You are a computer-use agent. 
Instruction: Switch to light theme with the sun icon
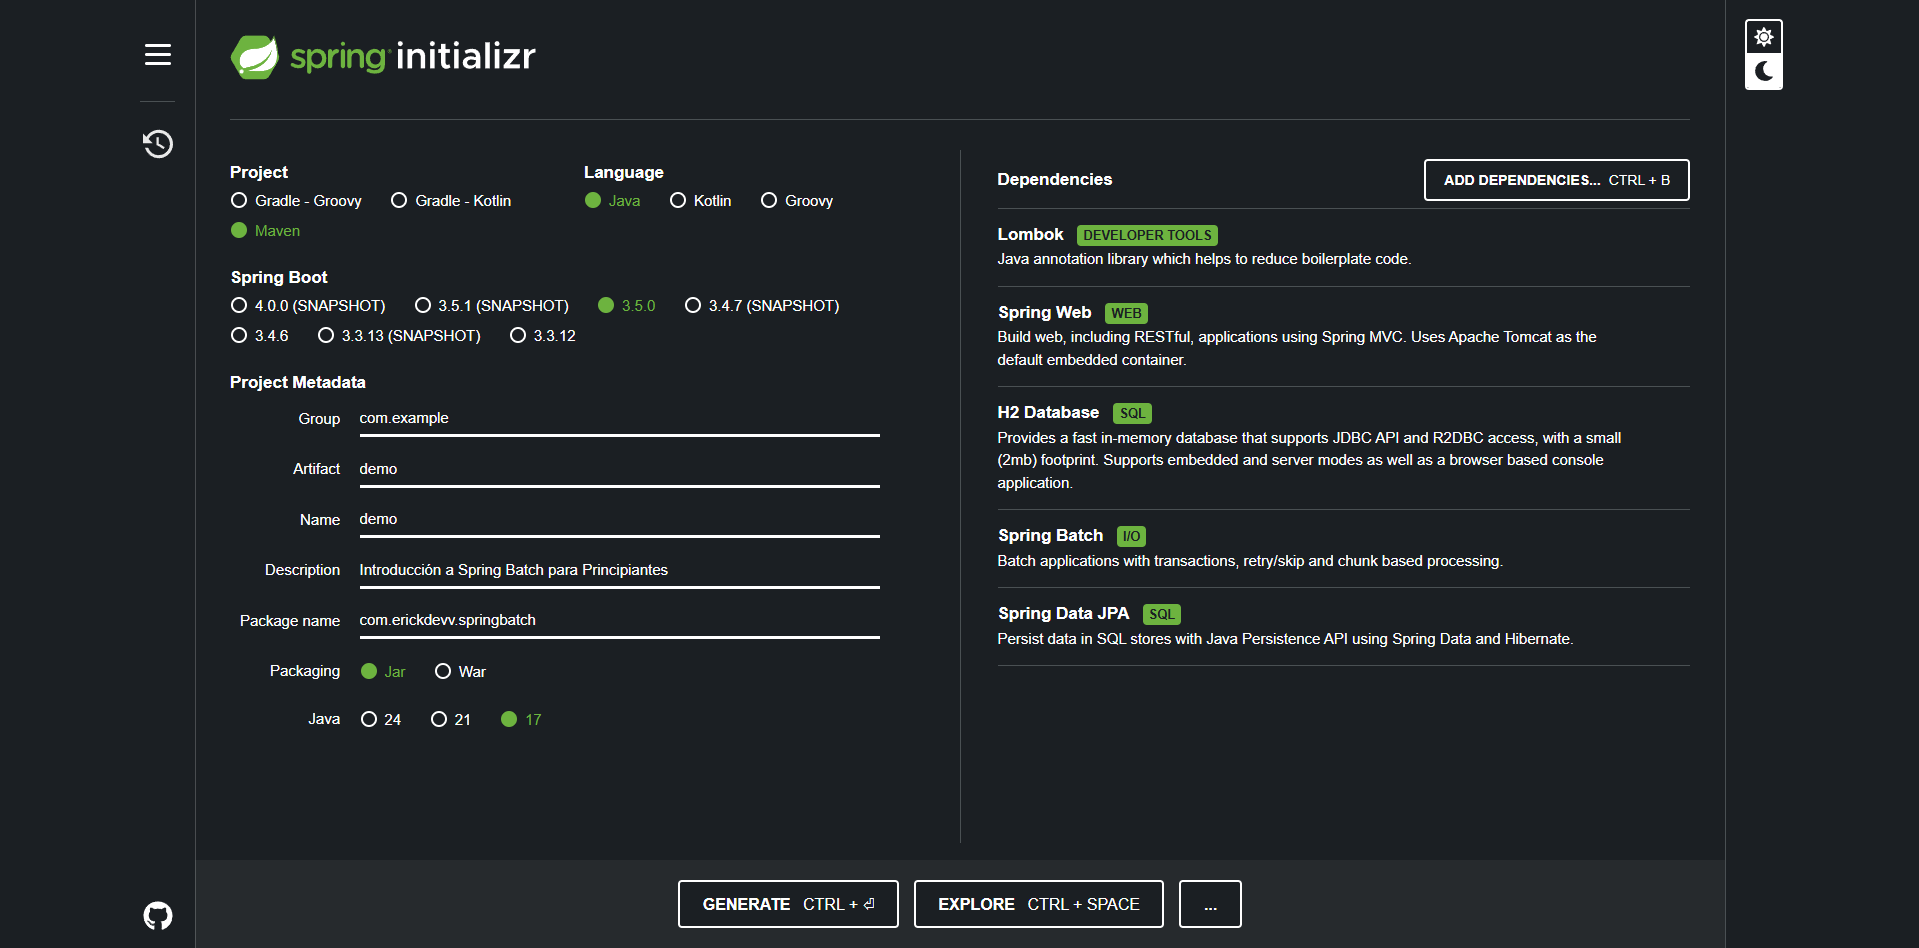point(1763,37)
